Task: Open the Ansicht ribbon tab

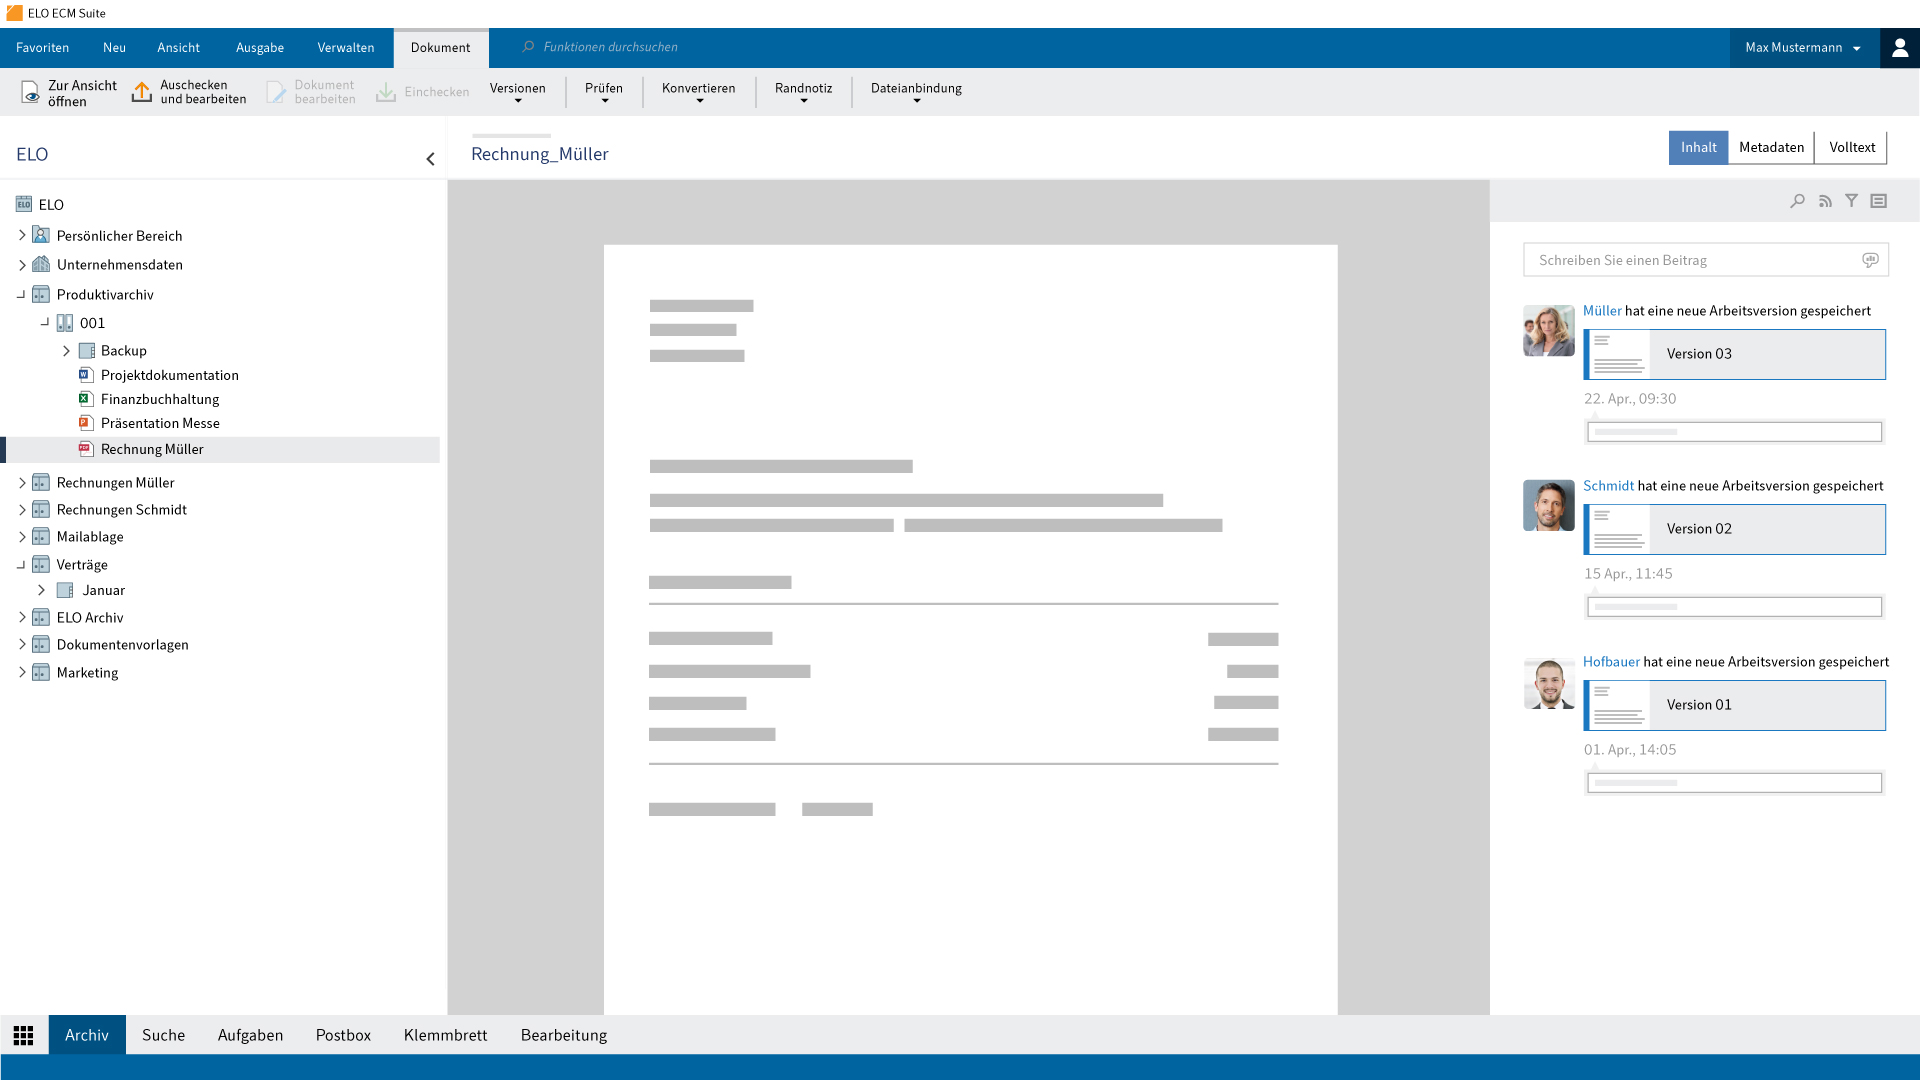Action: coord(178,47)
